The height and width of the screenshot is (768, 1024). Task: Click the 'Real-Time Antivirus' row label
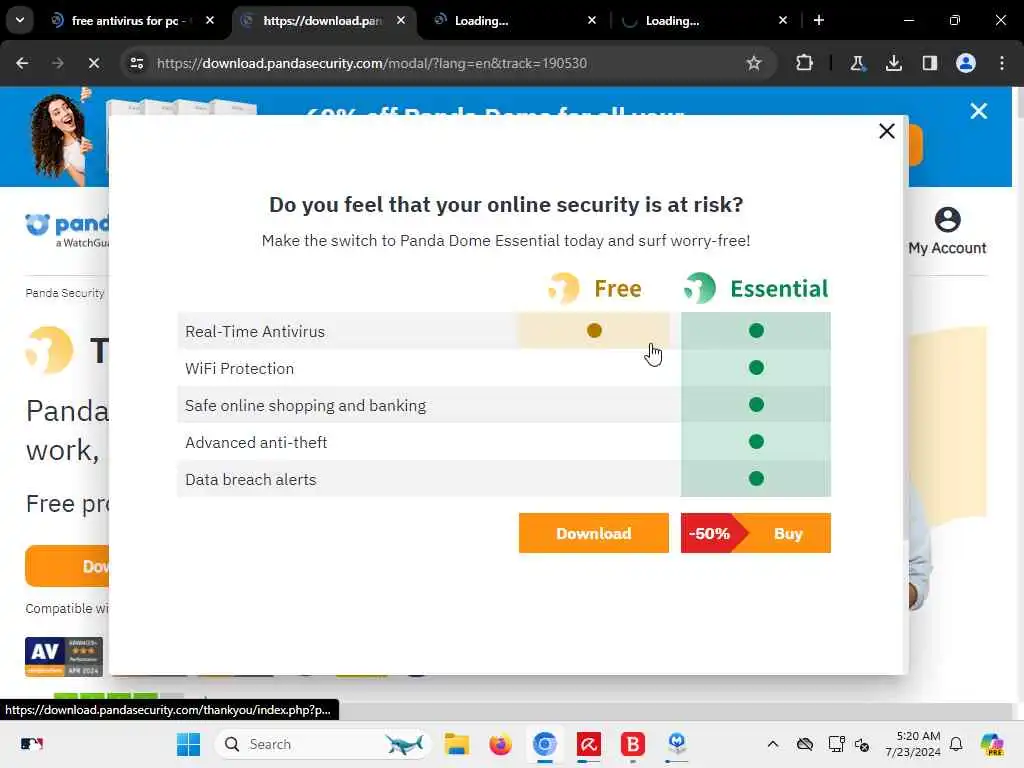tap(255, 331)
